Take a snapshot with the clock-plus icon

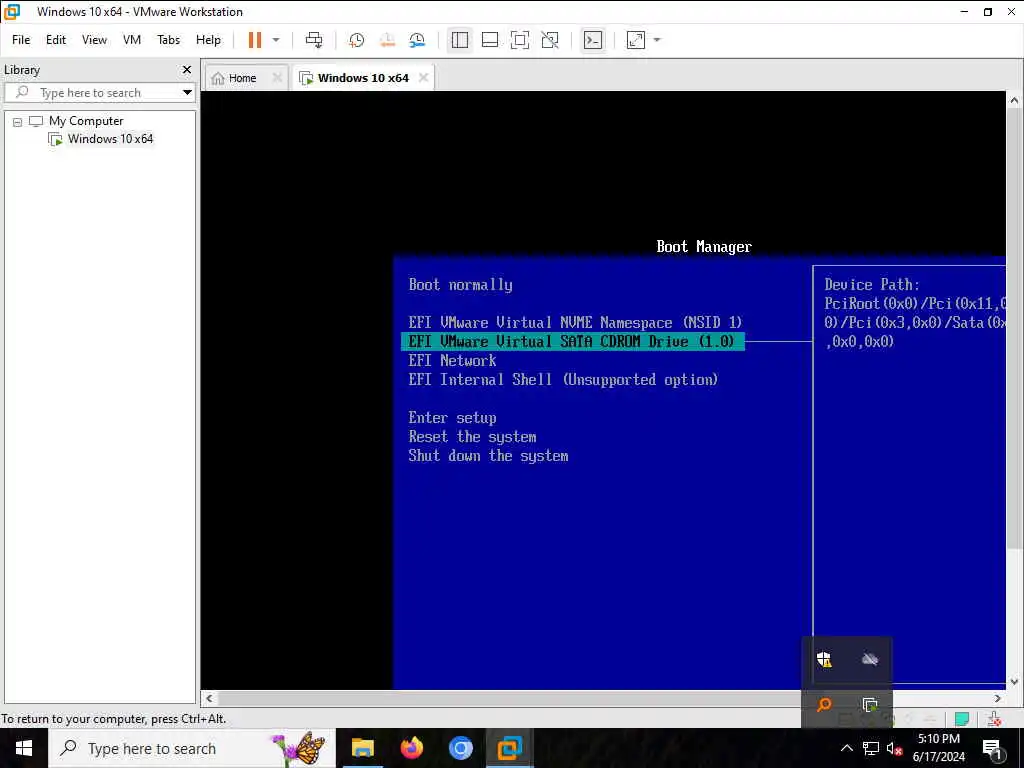click(357, 40)
